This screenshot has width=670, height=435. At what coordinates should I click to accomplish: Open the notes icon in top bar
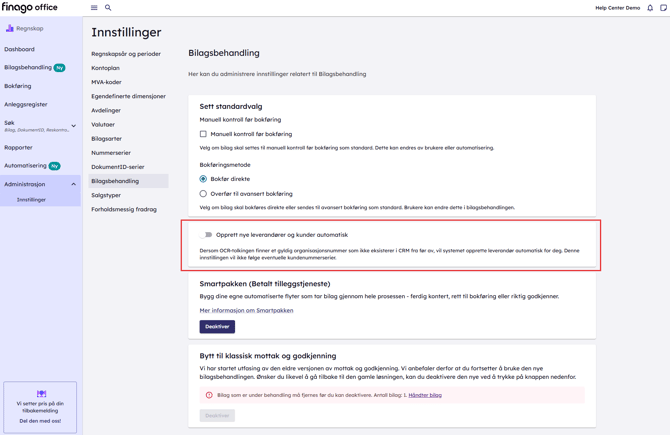[663, 8]
